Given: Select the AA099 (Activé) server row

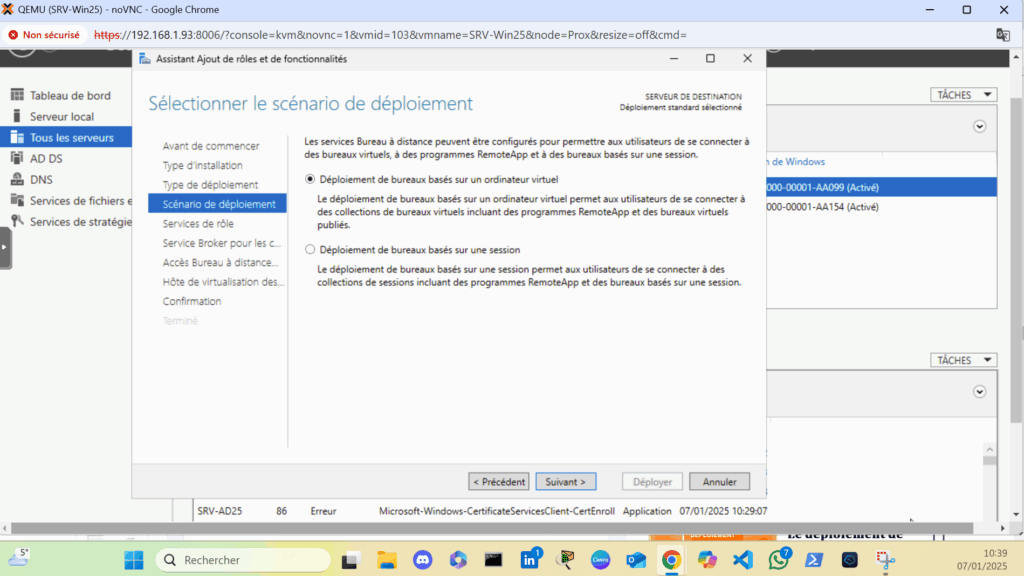Looking at the screenshot, I should click(x=882, y=187).
